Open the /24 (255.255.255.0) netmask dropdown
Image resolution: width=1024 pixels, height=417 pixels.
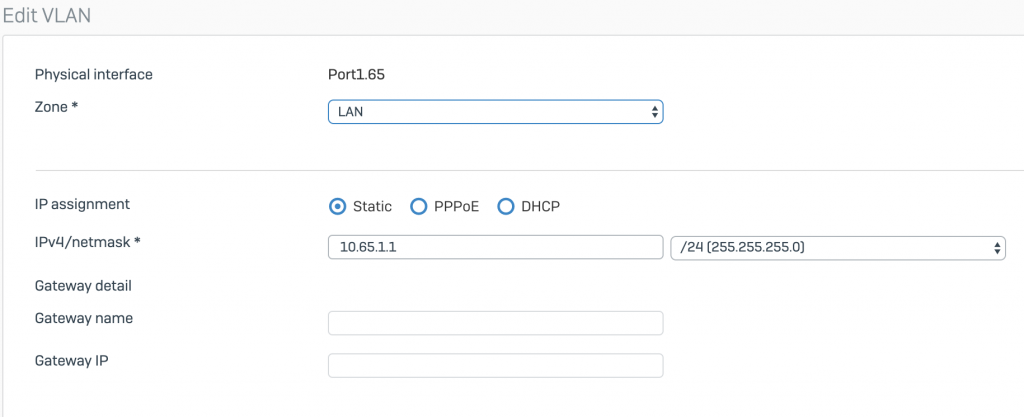pyautogui.click(x=838, y=247)
